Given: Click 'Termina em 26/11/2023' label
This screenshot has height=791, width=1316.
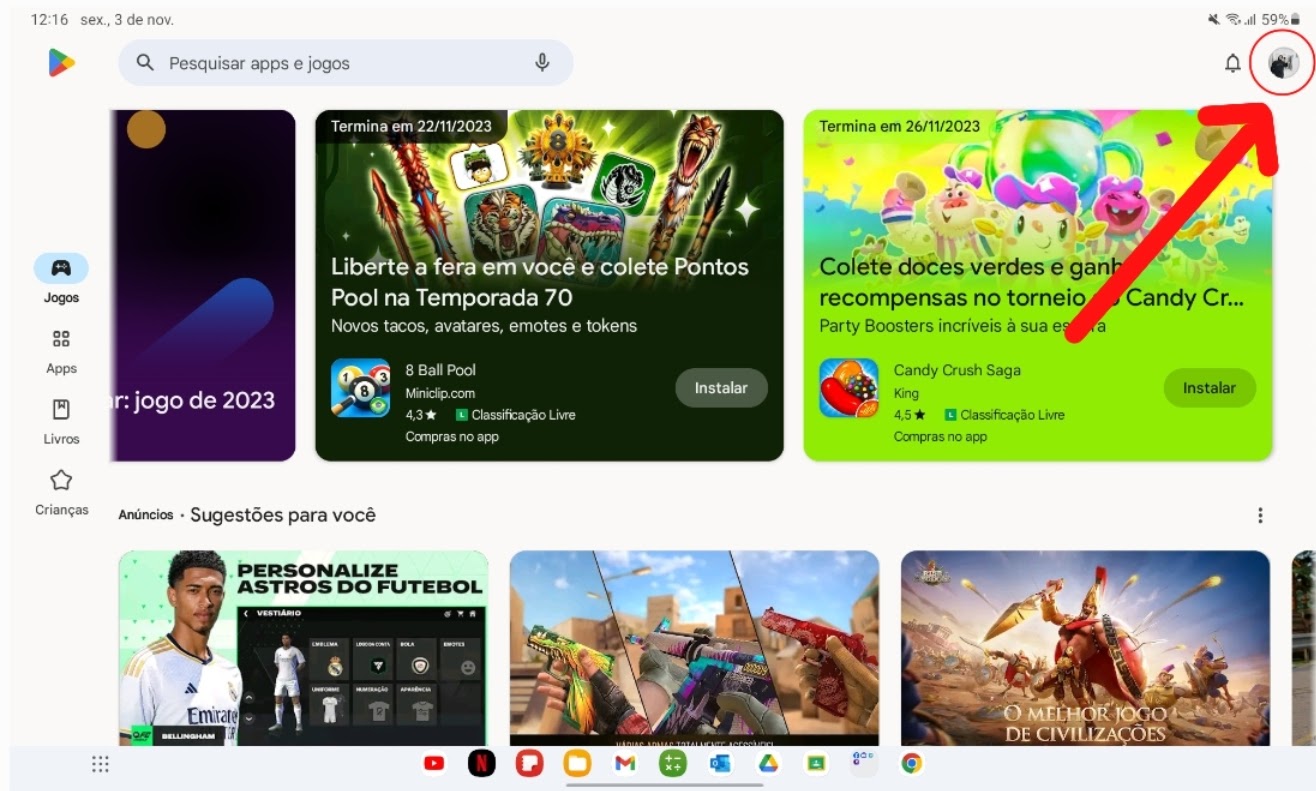Looking at the screenshot, I should tap(900, 126).
